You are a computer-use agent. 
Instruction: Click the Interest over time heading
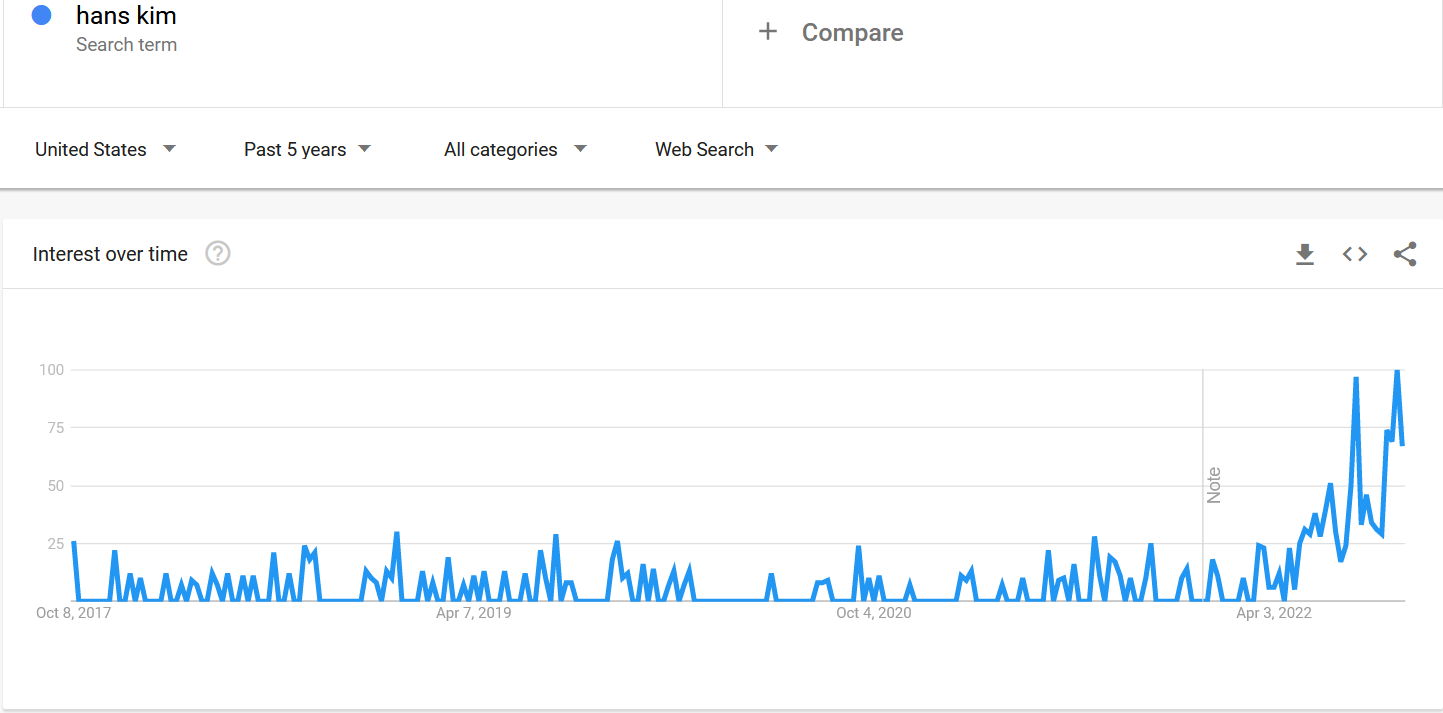(110, 254)
